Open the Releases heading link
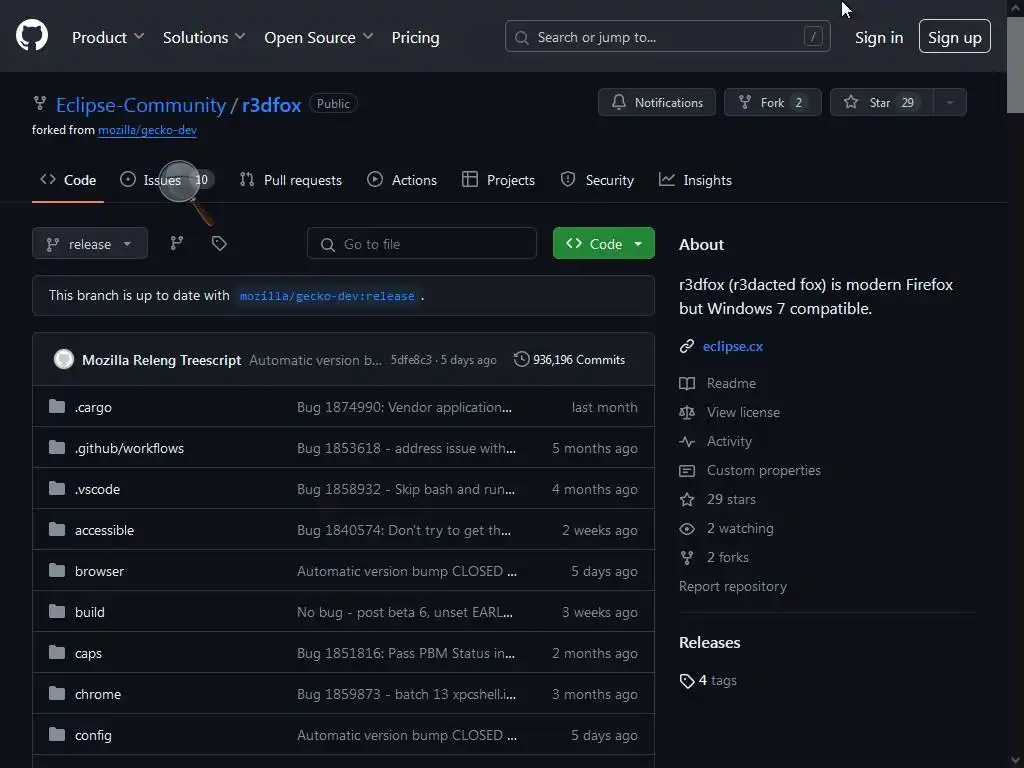This screenshot has width=1024, height=768. click(709, 643)
